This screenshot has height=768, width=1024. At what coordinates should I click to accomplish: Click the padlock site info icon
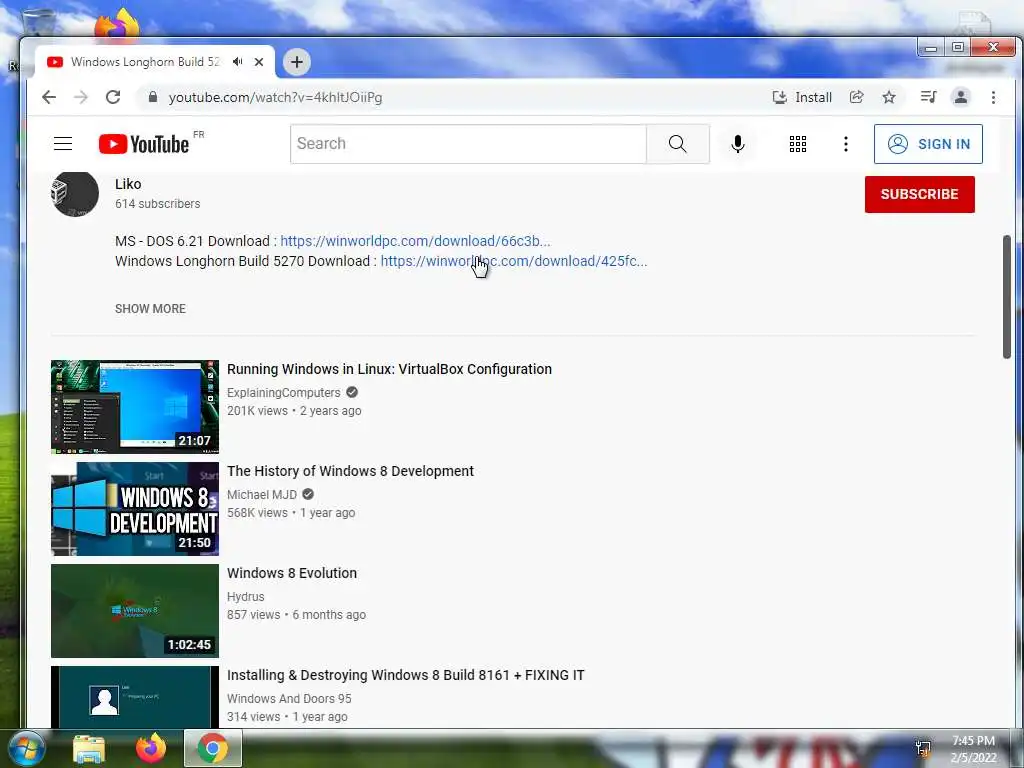click(153, 97)
